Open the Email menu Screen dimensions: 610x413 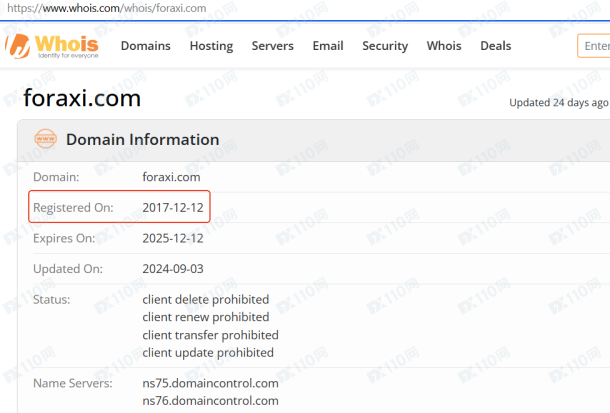328,46
